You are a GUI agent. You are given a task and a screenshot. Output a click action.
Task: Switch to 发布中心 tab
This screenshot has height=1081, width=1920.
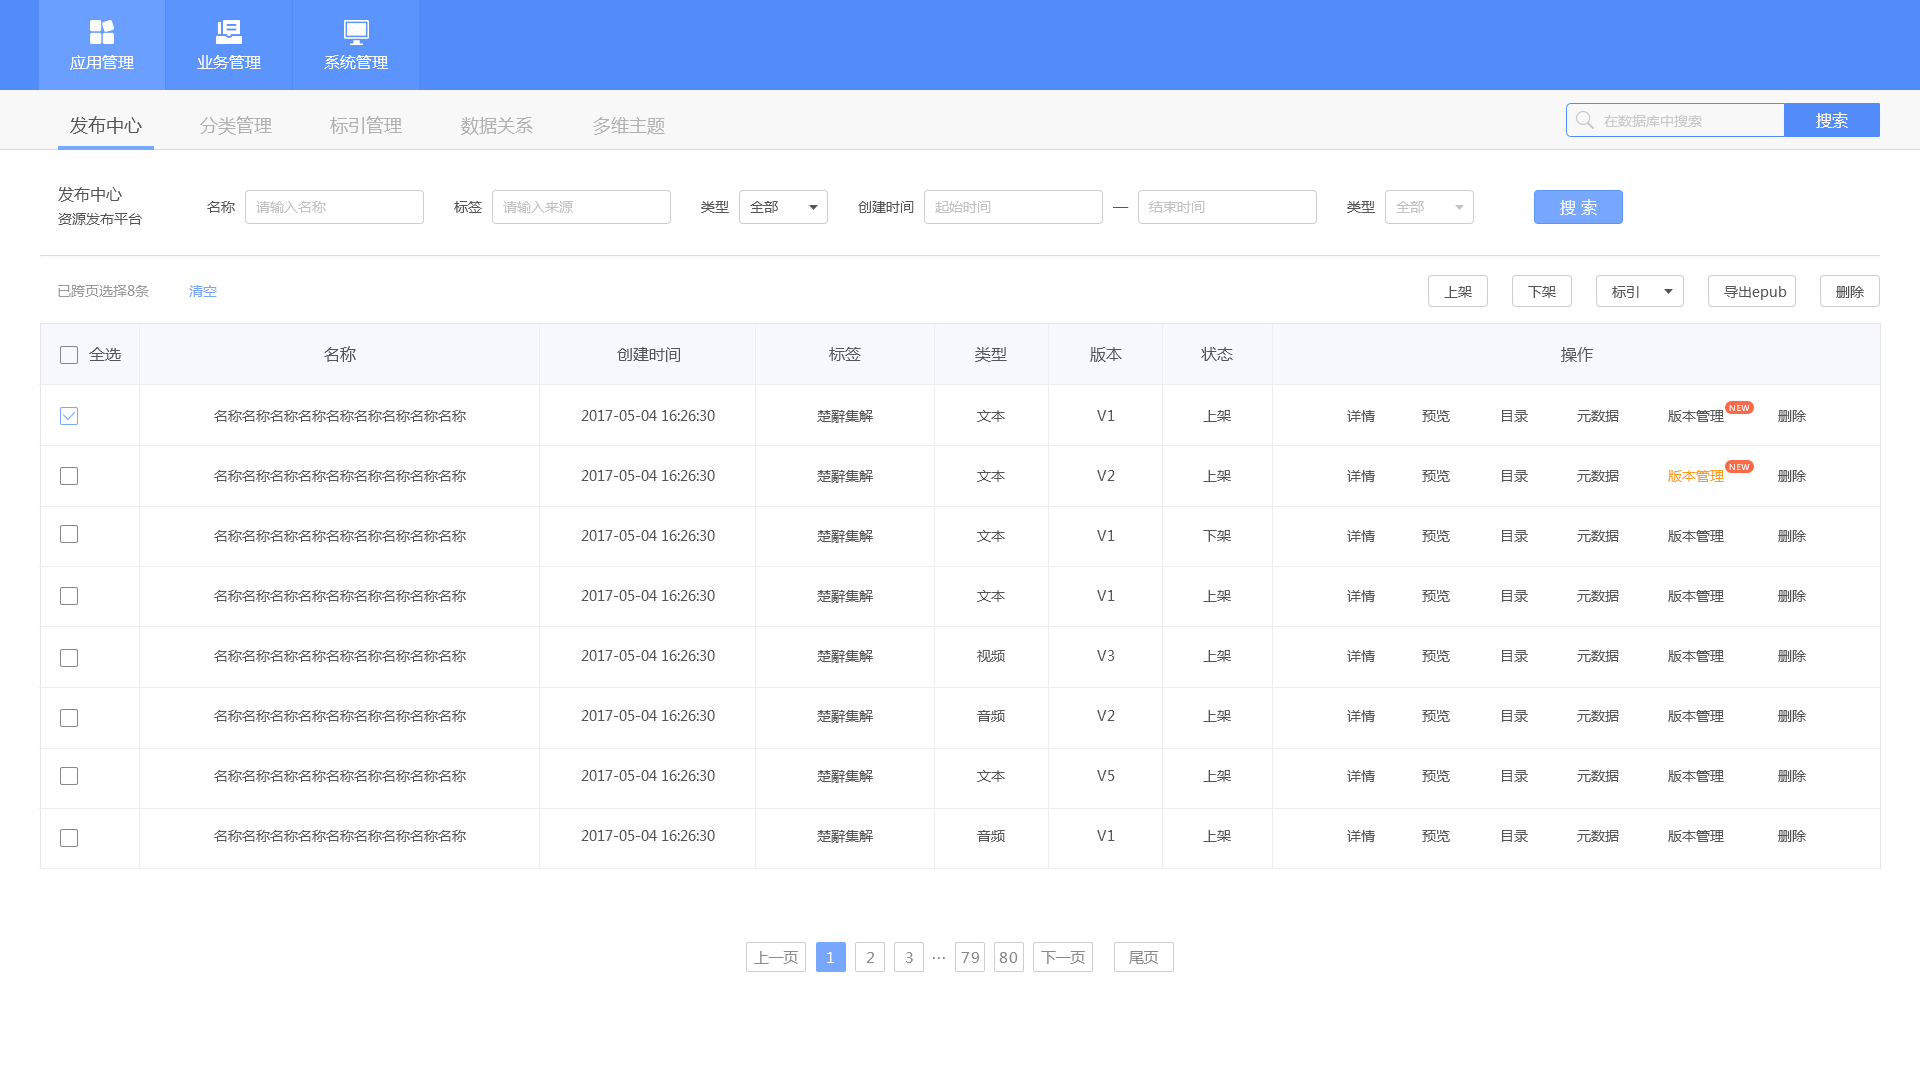tap(106, 126)
